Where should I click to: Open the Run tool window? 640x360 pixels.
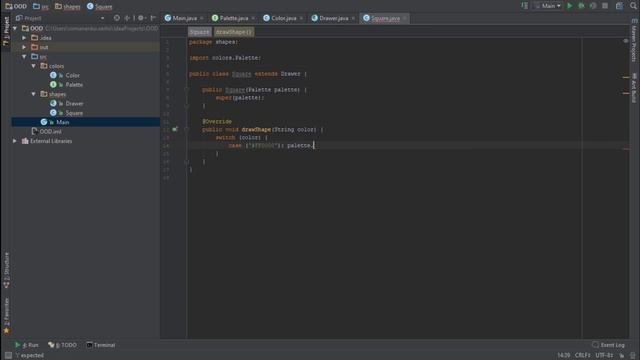coord(27,345)
